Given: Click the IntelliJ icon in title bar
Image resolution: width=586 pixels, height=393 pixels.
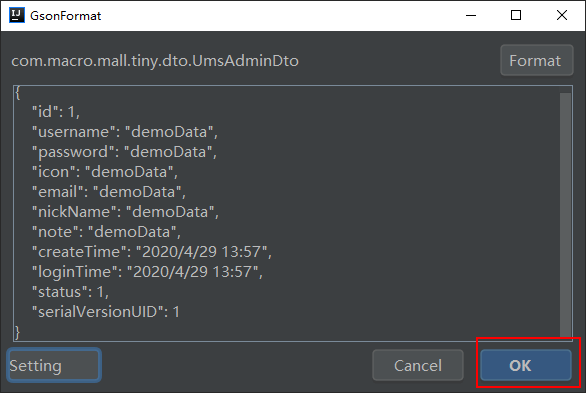Looking at the screenshot, I should point(16,15).
